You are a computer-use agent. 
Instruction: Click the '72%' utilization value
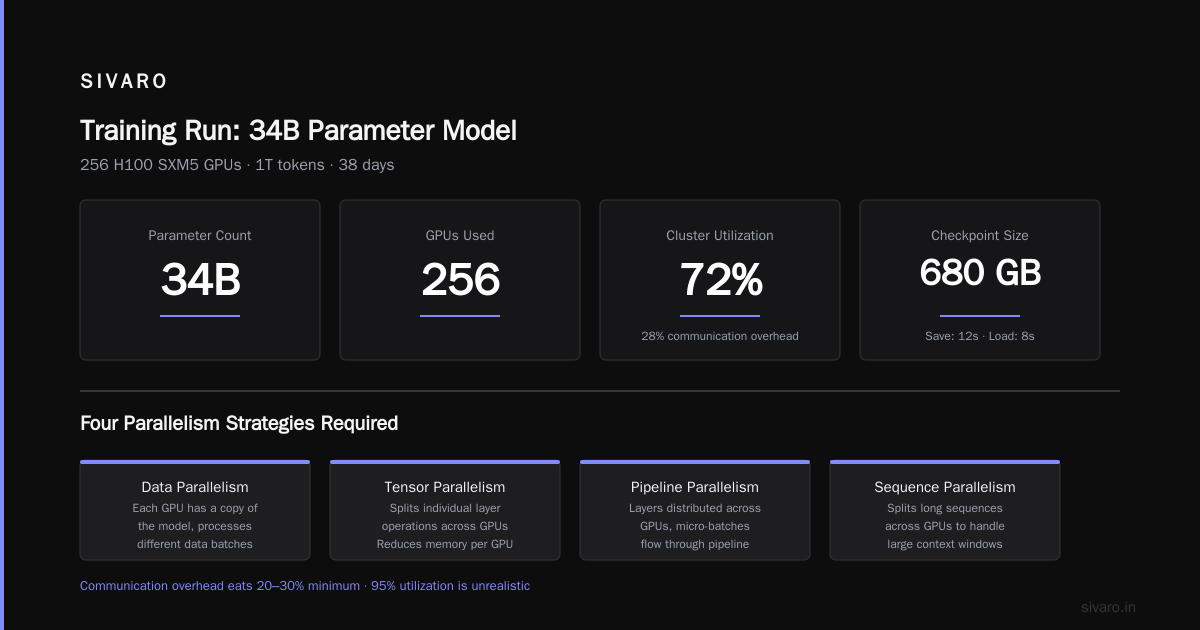(x=720, y=280)
